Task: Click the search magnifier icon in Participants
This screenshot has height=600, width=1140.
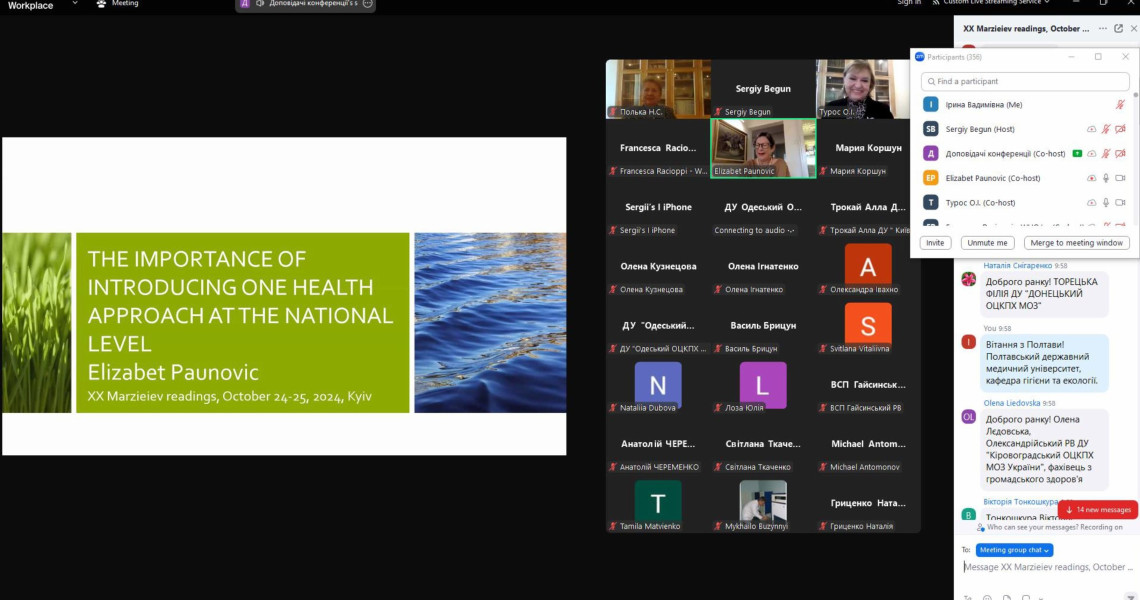Action: pos(931,81)
